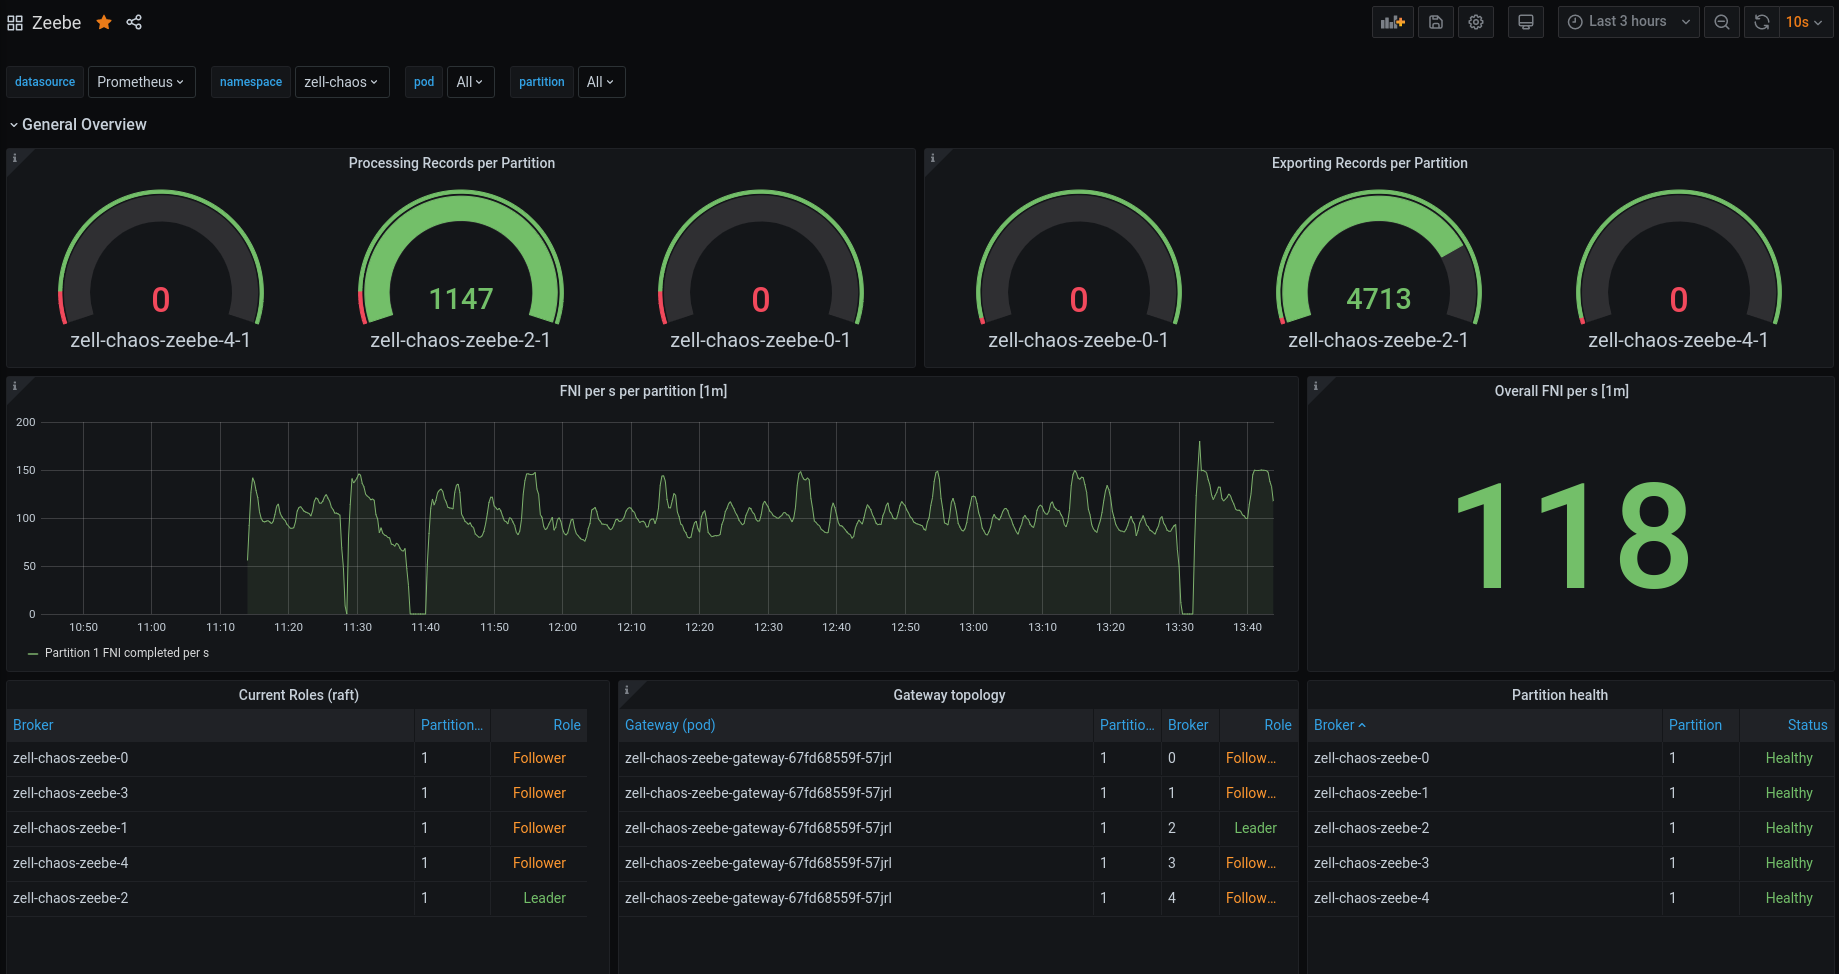Save the dashboard with the disk icon

tap(1436, 22)
